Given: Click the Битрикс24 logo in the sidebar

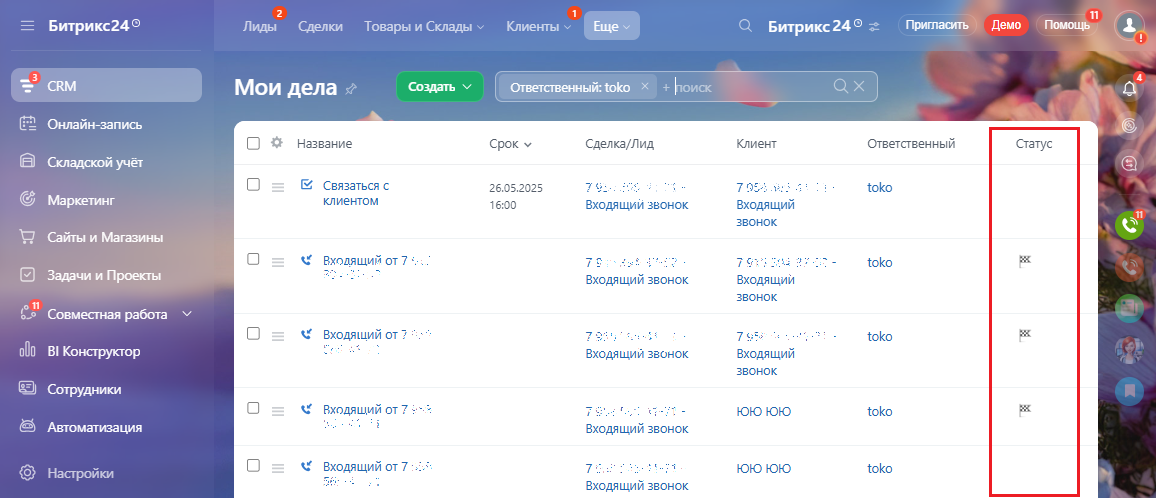Looking at the screenshot, I should pos(94,25).
